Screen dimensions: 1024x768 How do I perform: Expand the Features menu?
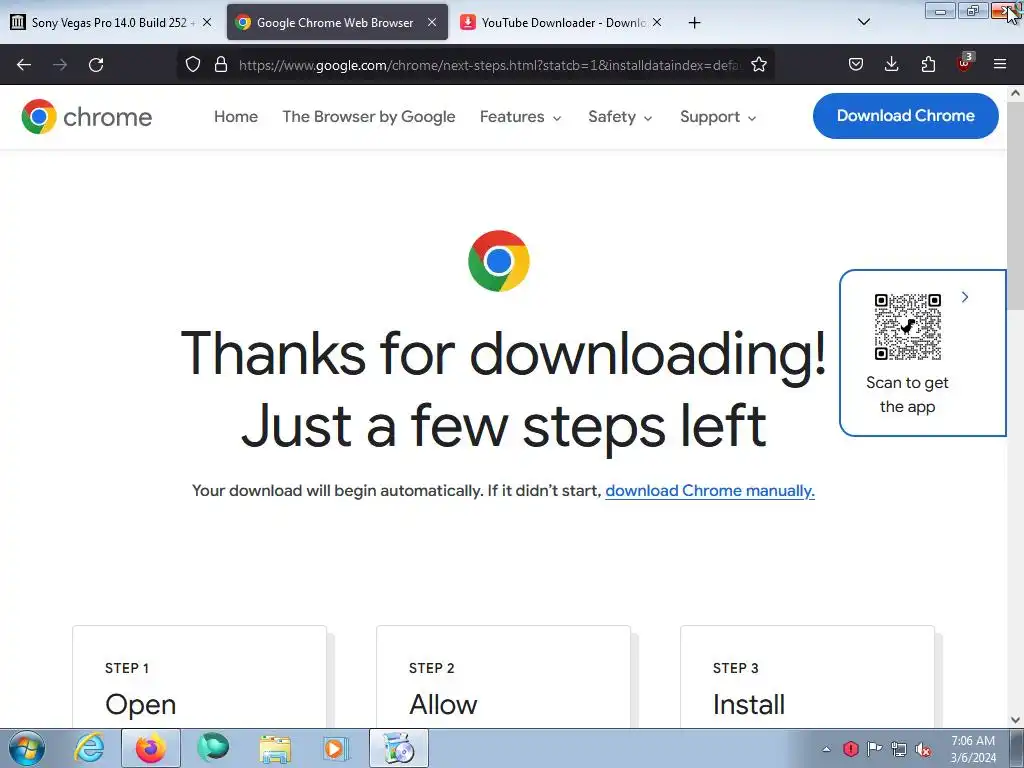click(x=520, y=117)
